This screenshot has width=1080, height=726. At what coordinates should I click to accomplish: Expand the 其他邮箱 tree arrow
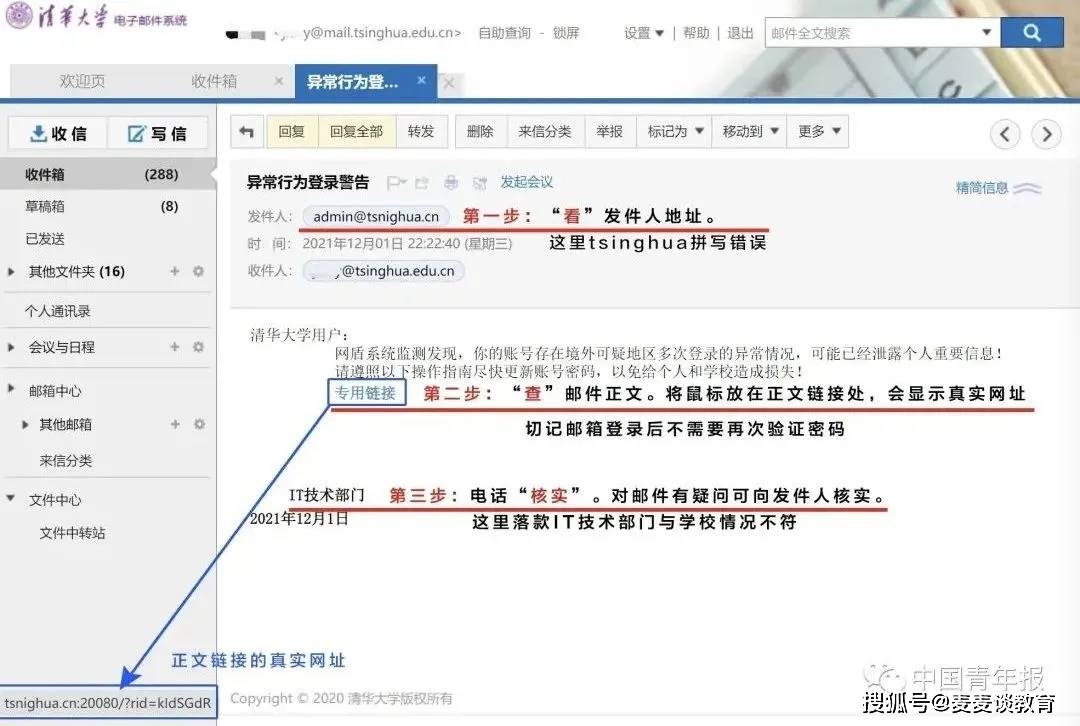(25, 424)
